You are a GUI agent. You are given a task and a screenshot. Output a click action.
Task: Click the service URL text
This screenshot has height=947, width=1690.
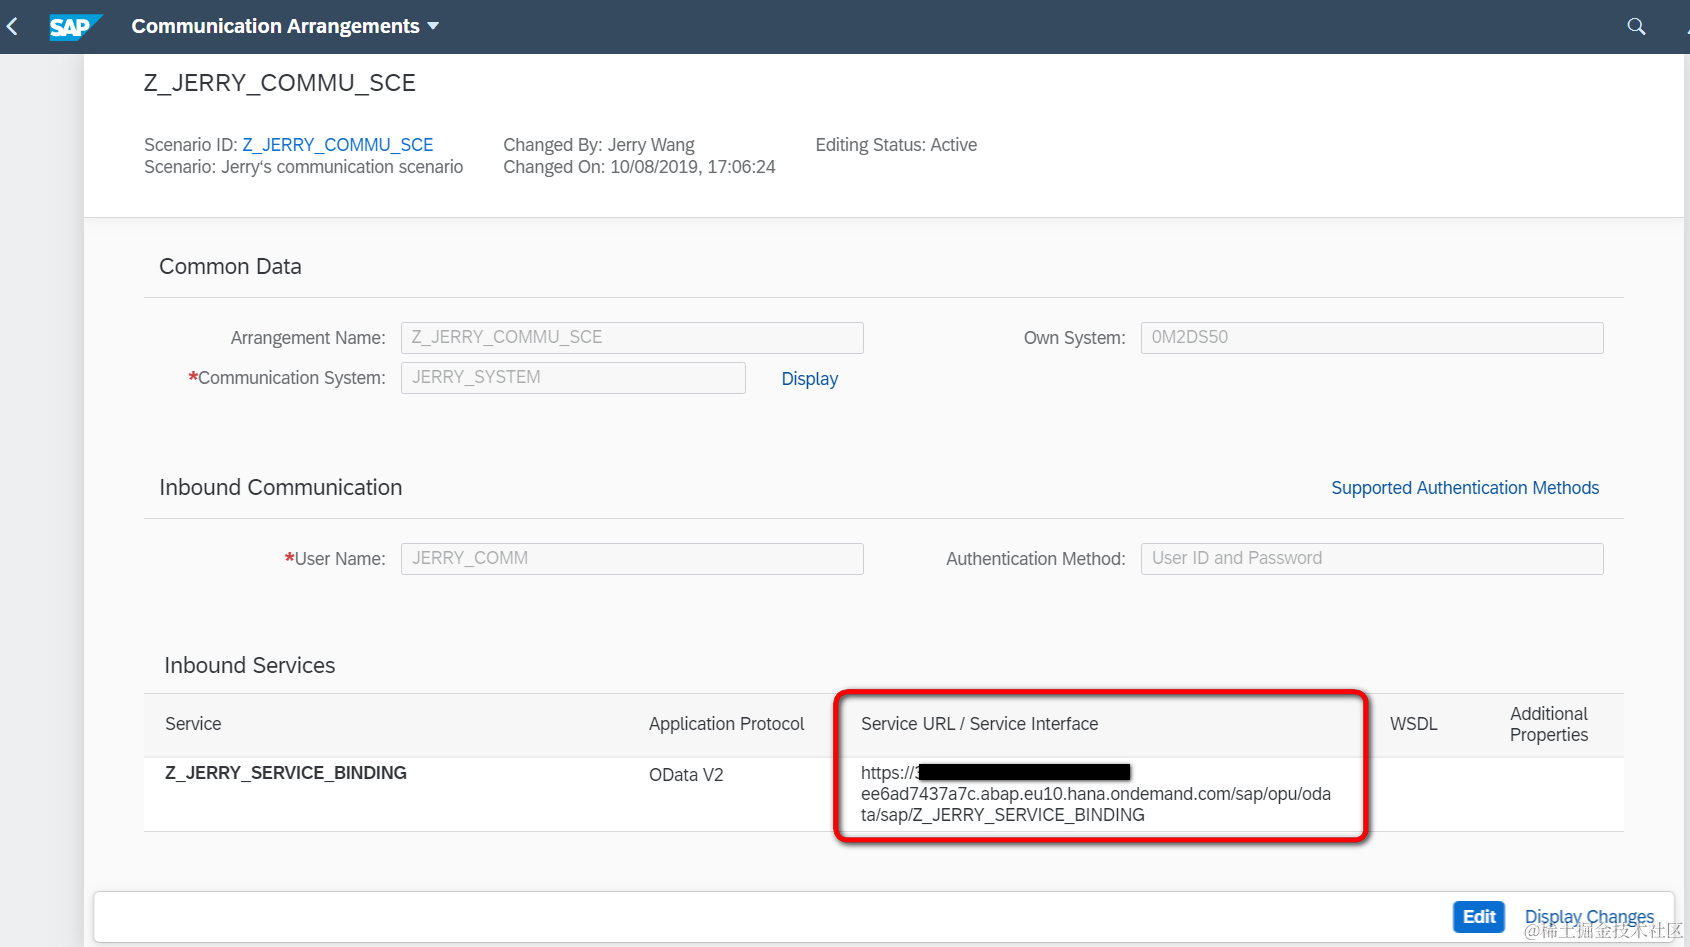[1096, 794]
